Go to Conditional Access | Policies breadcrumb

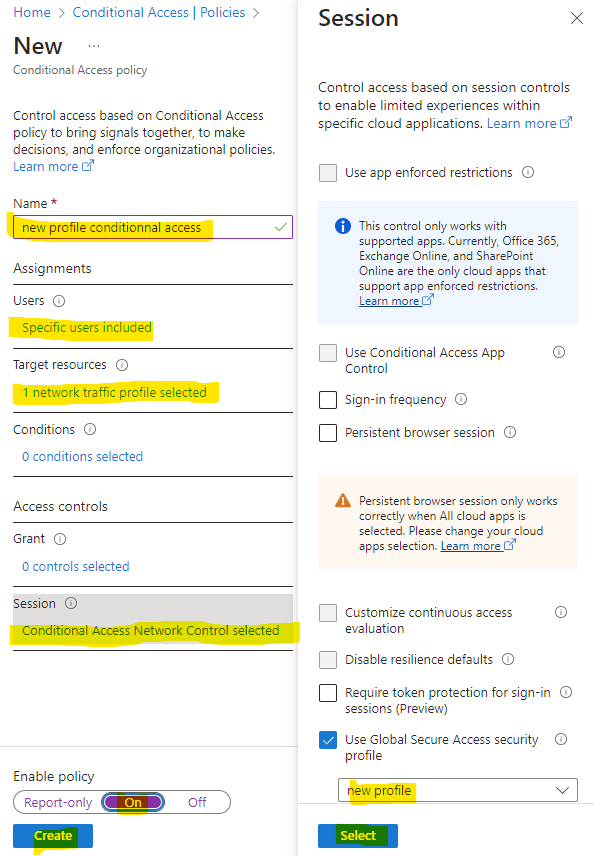pos(159,12)
